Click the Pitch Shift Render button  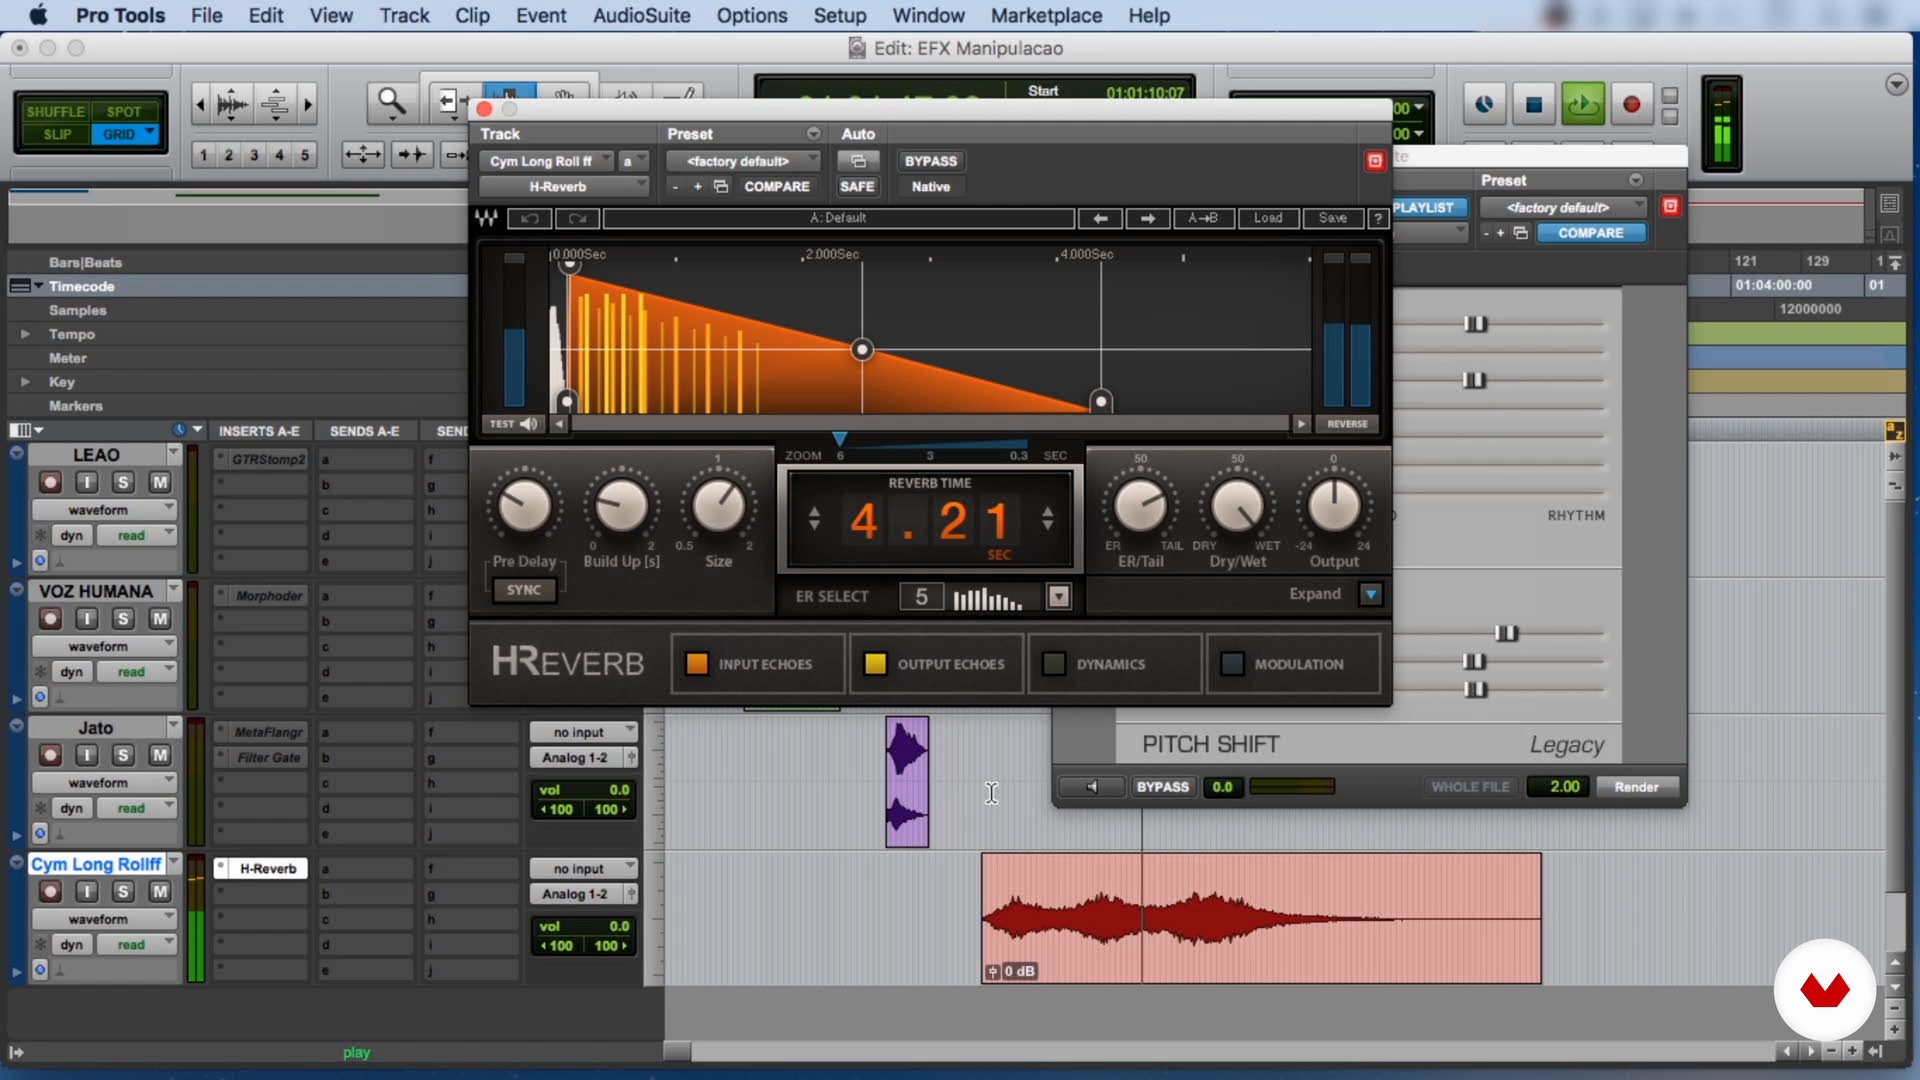click(1636, 787)
